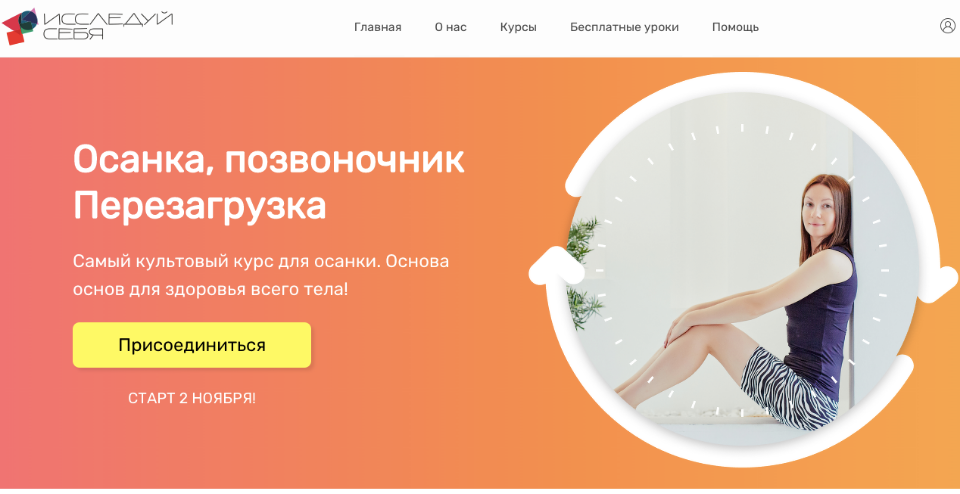The width and height of the screenshot is (960, 494).
Task: Click the word "Перезагрузка" in the heading
Action: pos(200,207)
